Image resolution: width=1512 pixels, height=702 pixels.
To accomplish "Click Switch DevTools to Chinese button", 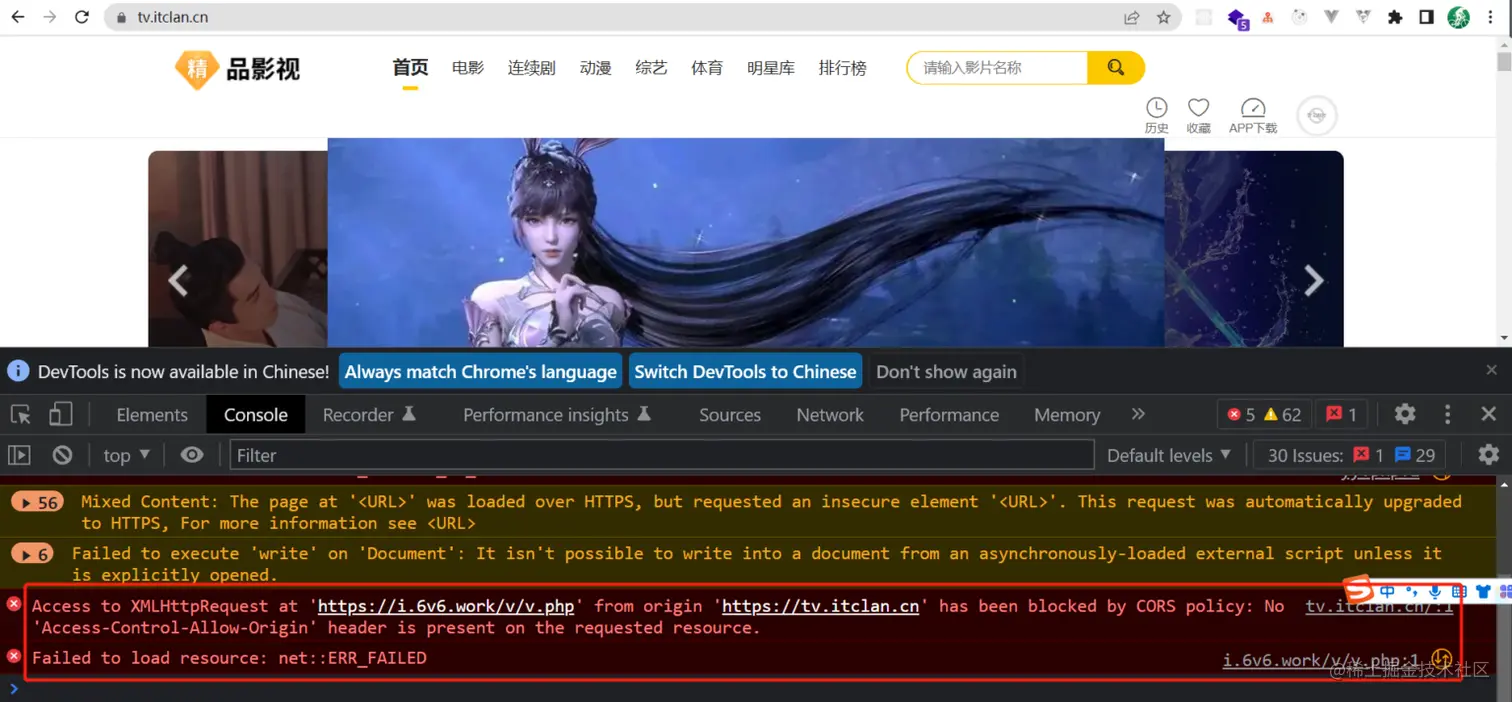I will (x=745, y=371).
